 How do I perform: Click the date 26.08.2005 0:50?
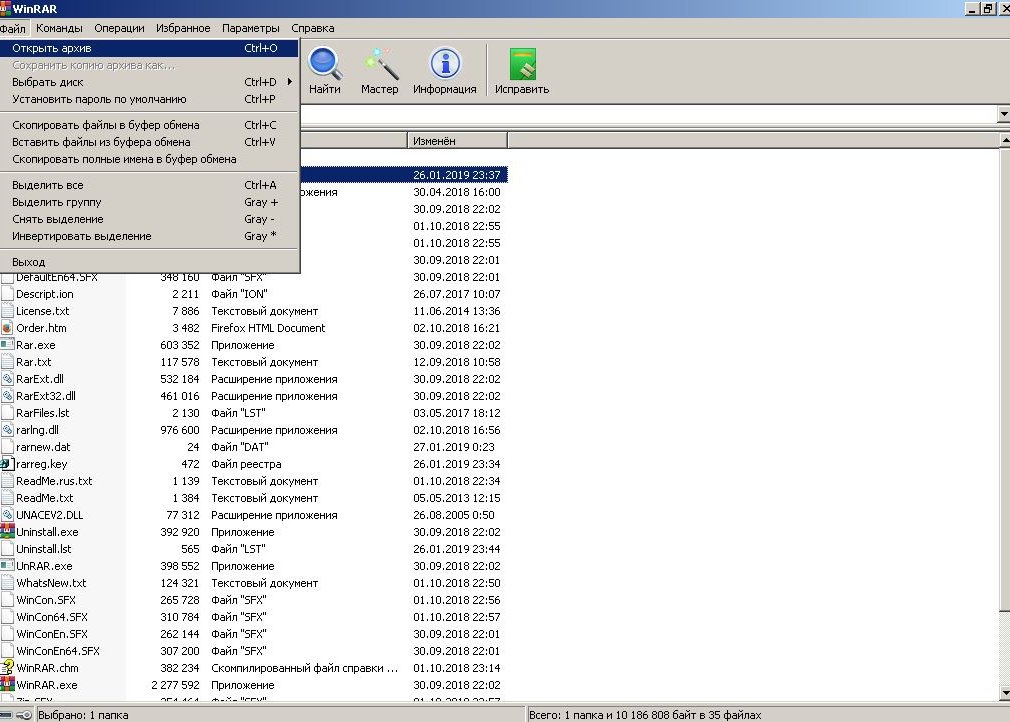tap(453, 515)
